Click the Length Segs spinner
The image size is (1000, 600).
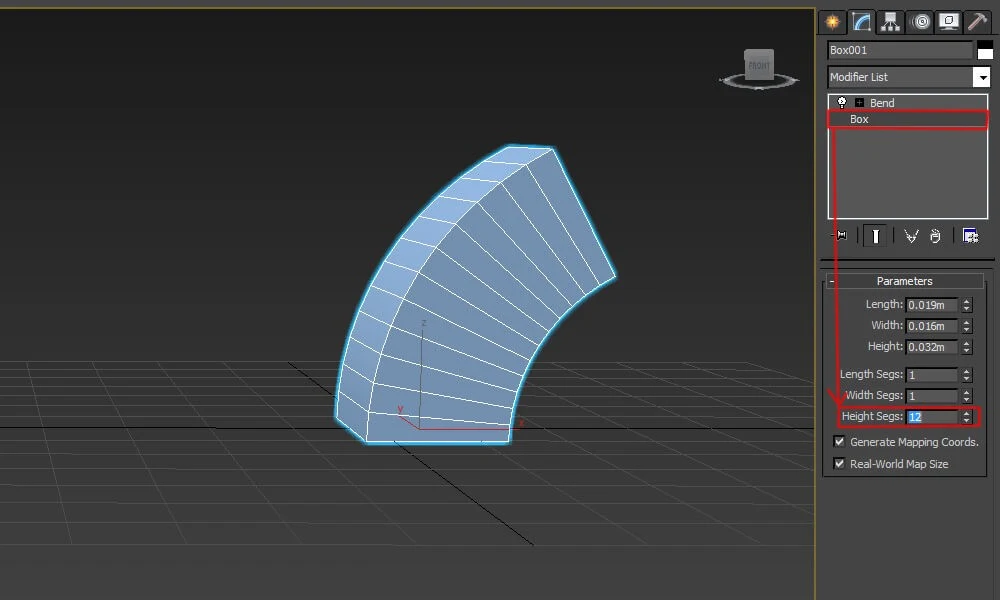click(x=967, y=375)
